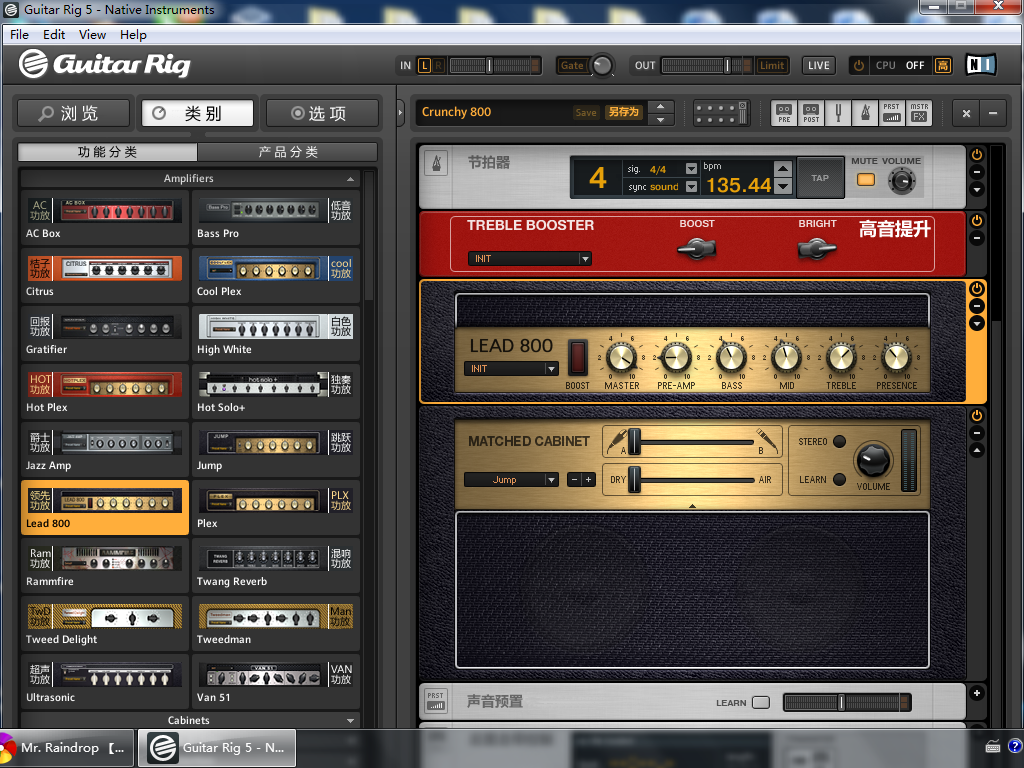Viewport: 1024px width, 768px height.
Task: Switch to the 浏览 browse tab
Action: pyautogui.click(x=73, y=113)
